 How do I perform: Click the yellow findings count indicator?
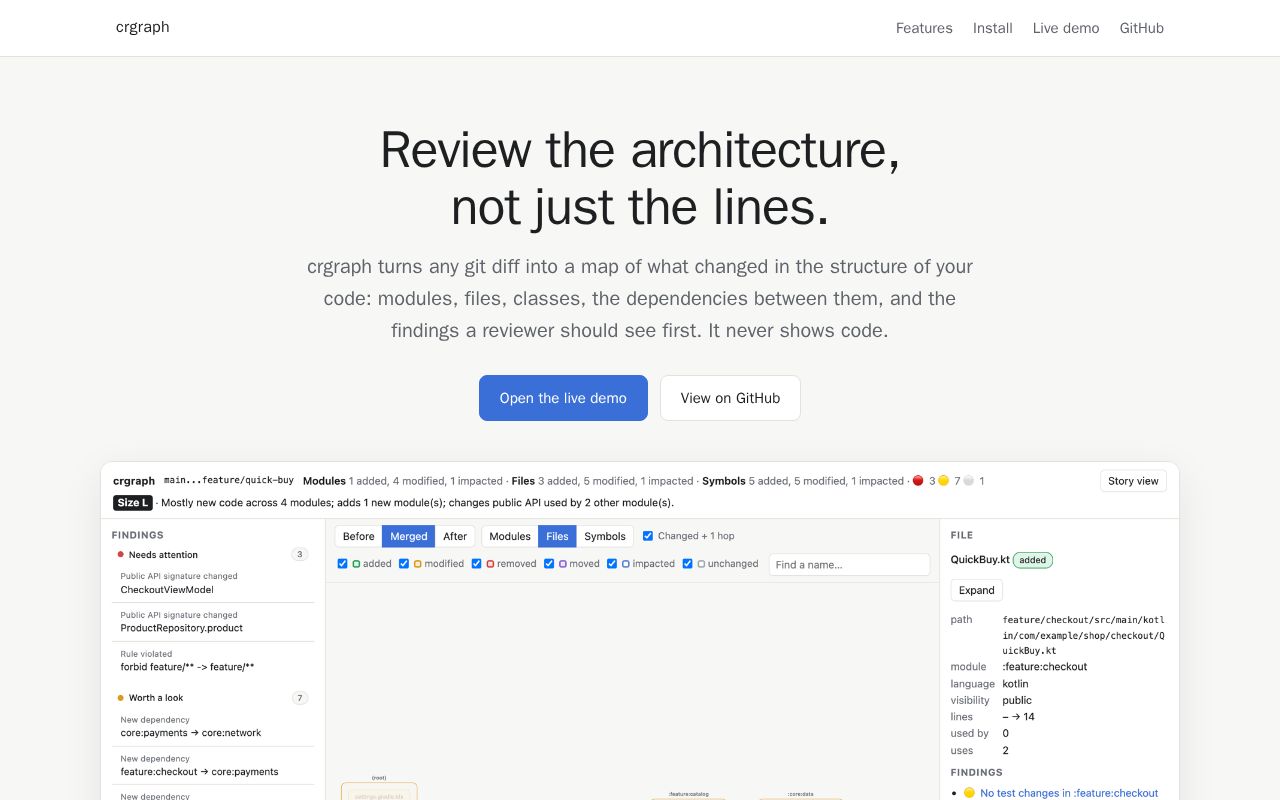949,481
